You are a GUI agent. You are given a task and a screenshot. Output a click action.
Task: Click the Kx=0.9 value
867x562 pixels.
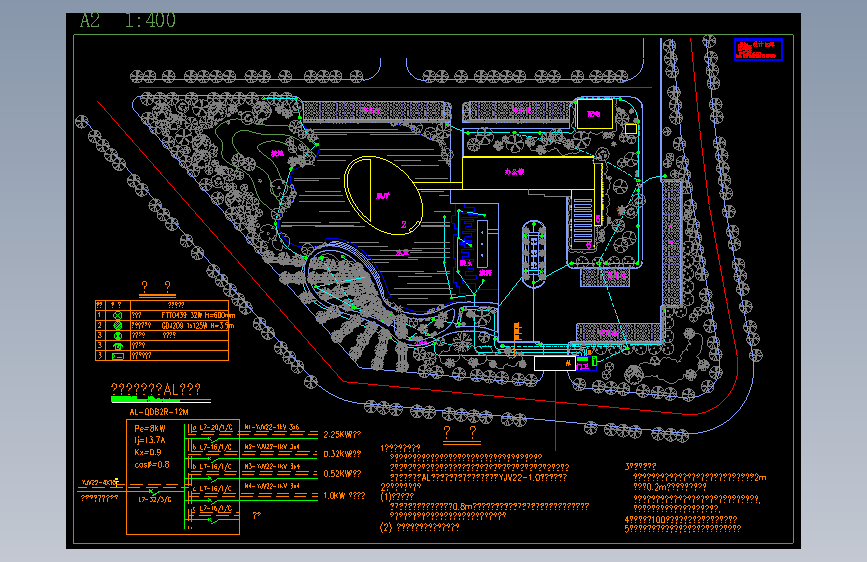(148, 452)
